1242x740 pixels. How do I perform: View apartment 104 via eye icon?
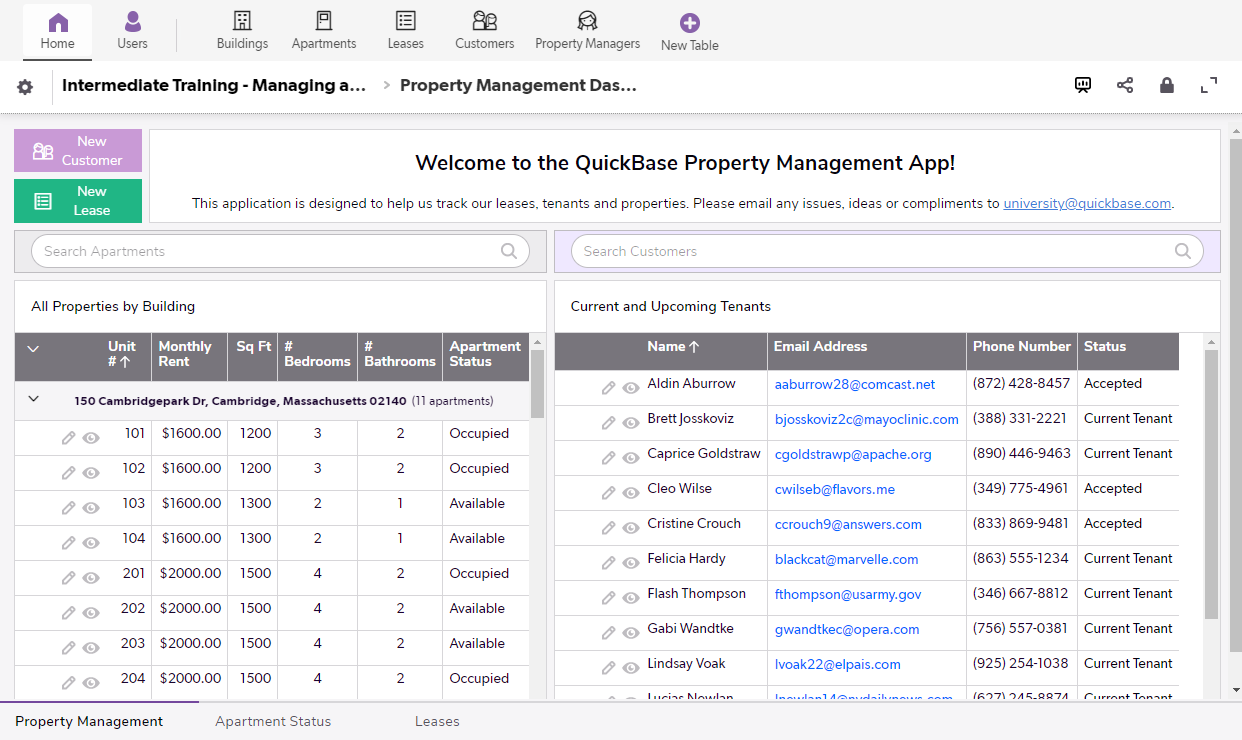(x=91, y=543)
